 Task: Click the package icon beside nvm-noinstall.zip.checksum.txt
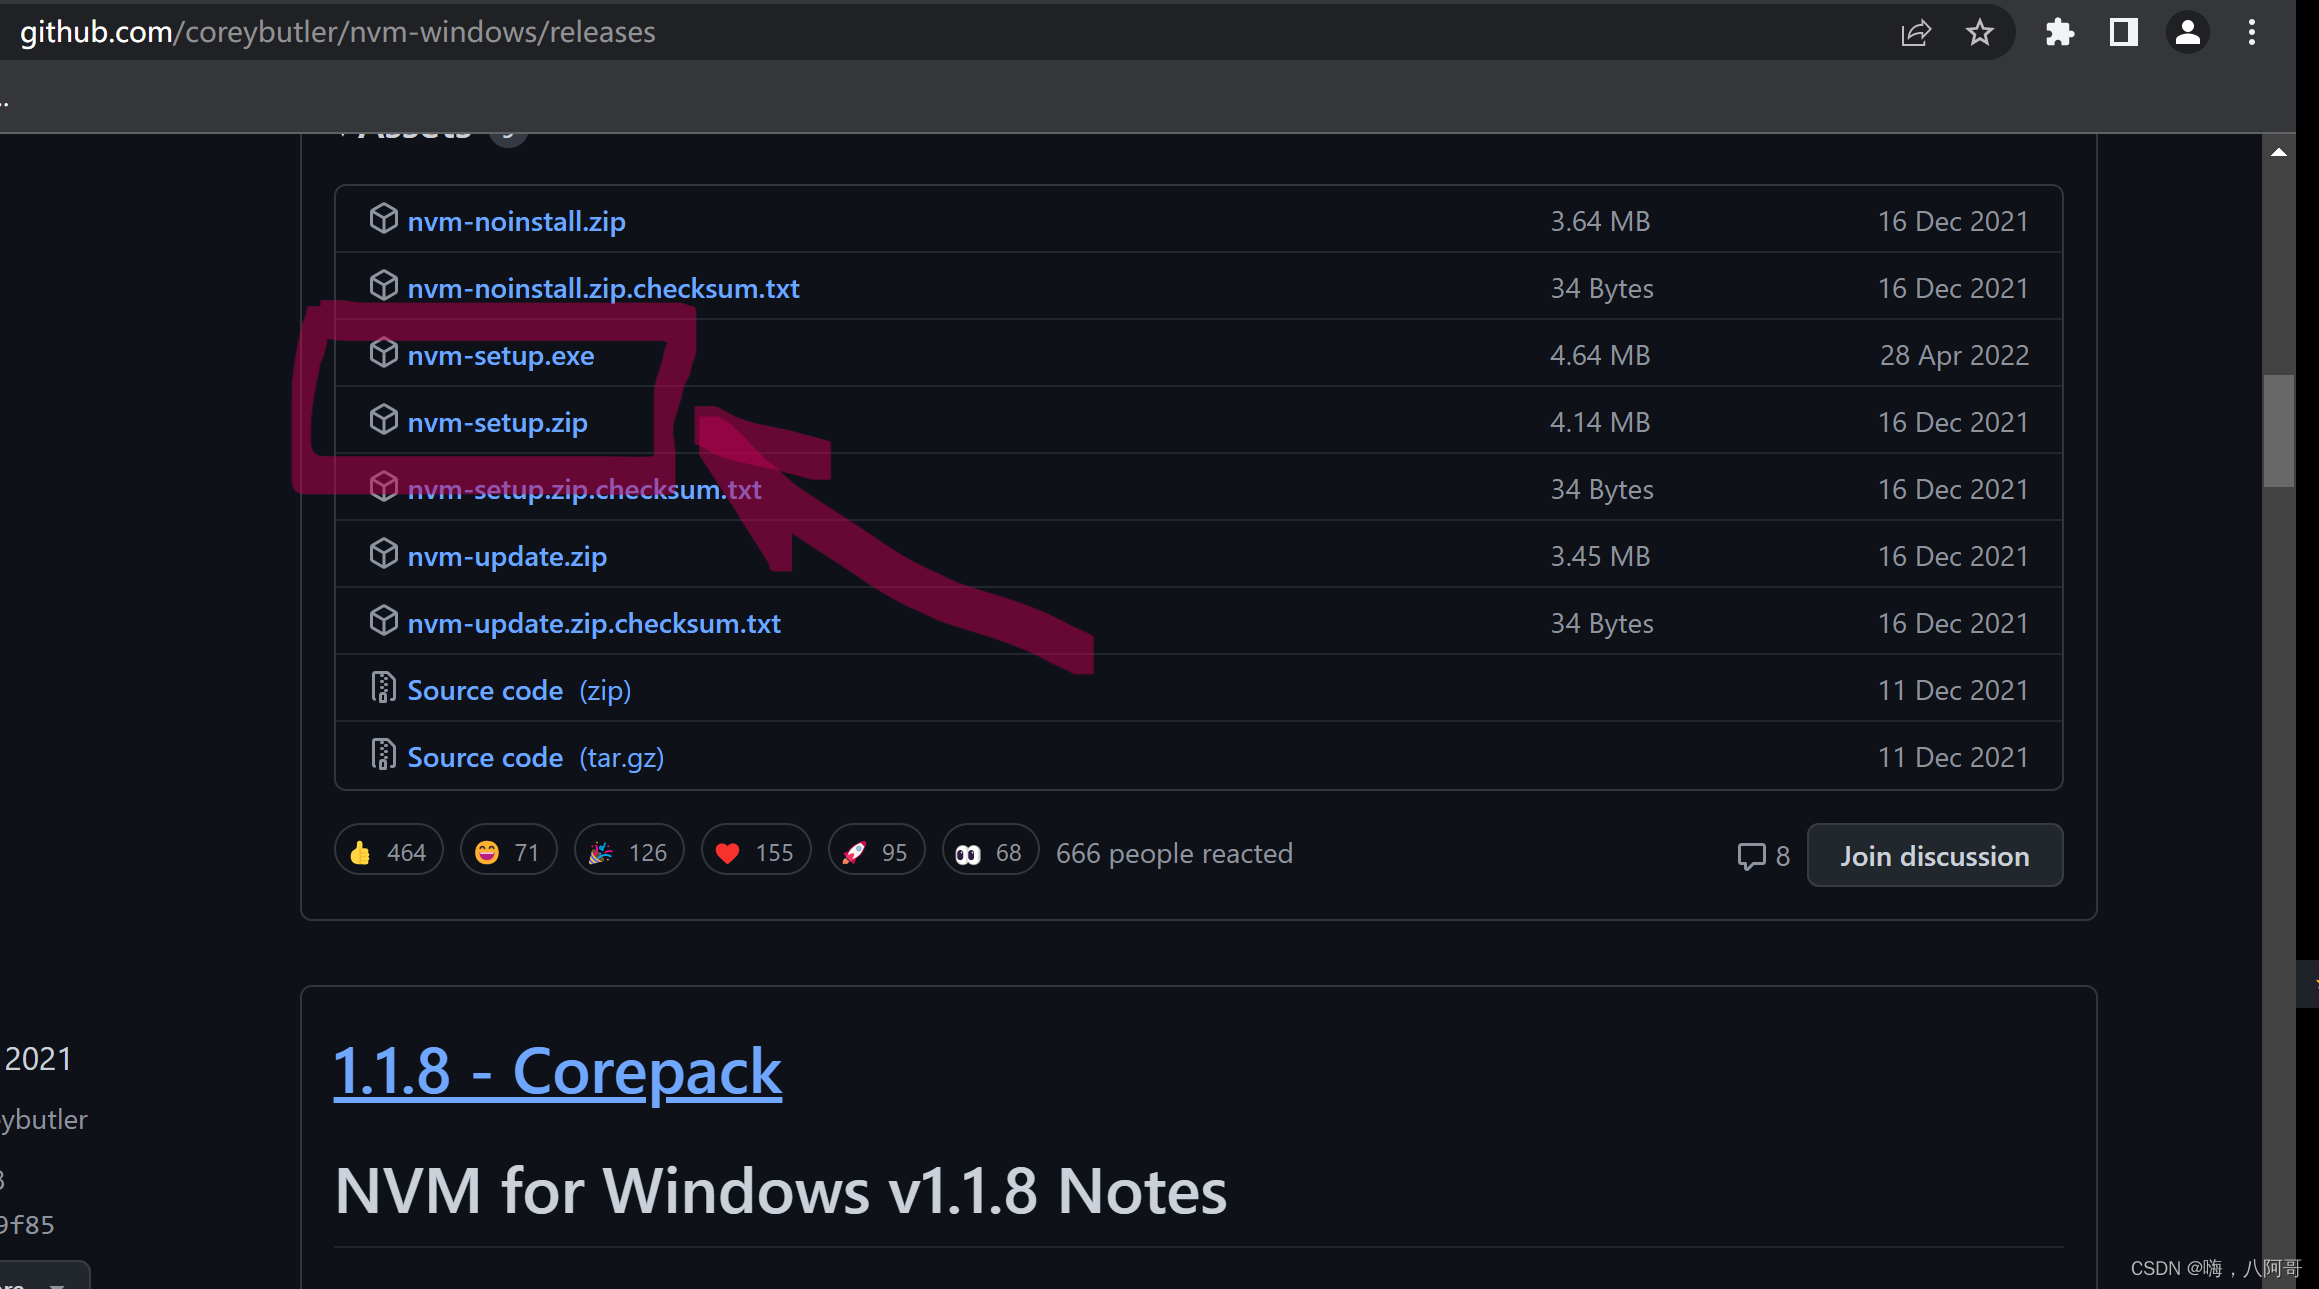point(383,286)
